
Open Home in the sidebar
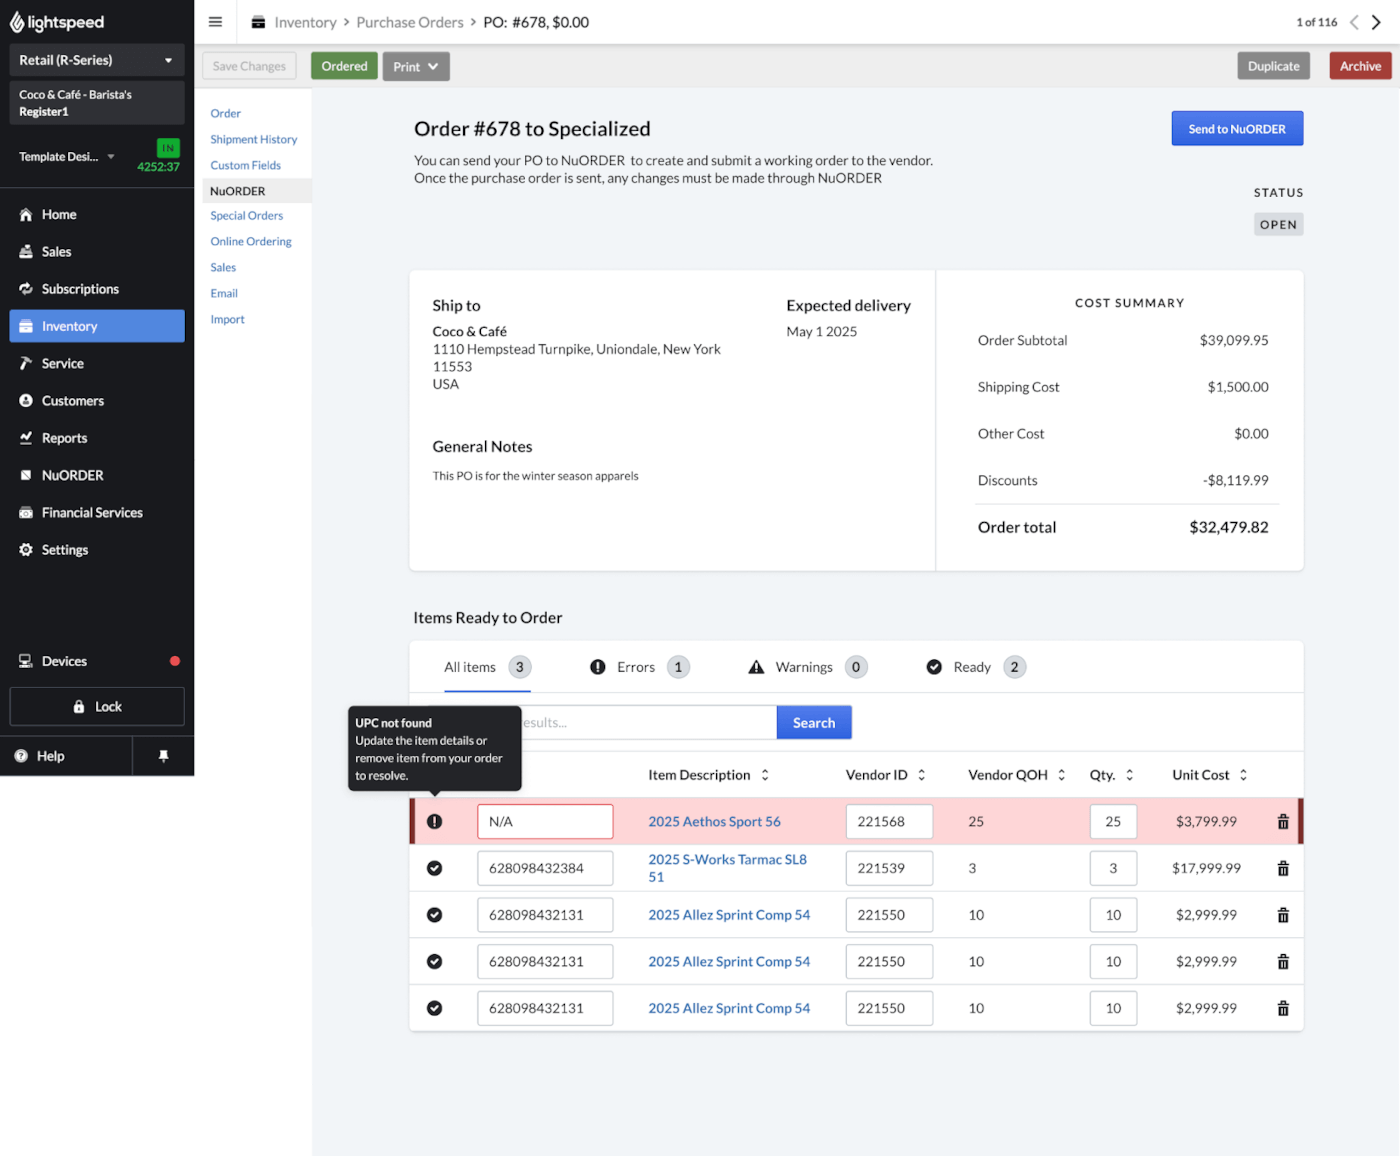click(97, 214)
